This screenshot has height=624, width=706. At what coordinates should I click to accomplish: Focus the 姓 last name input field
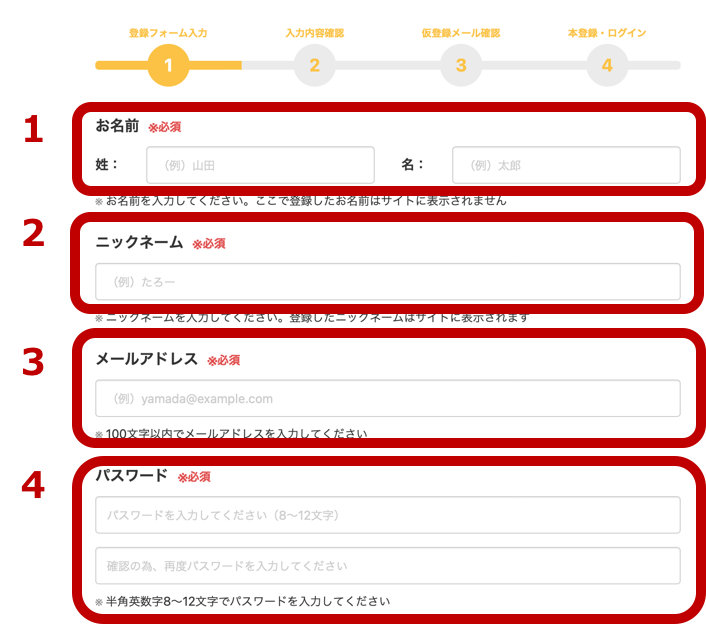260,165
